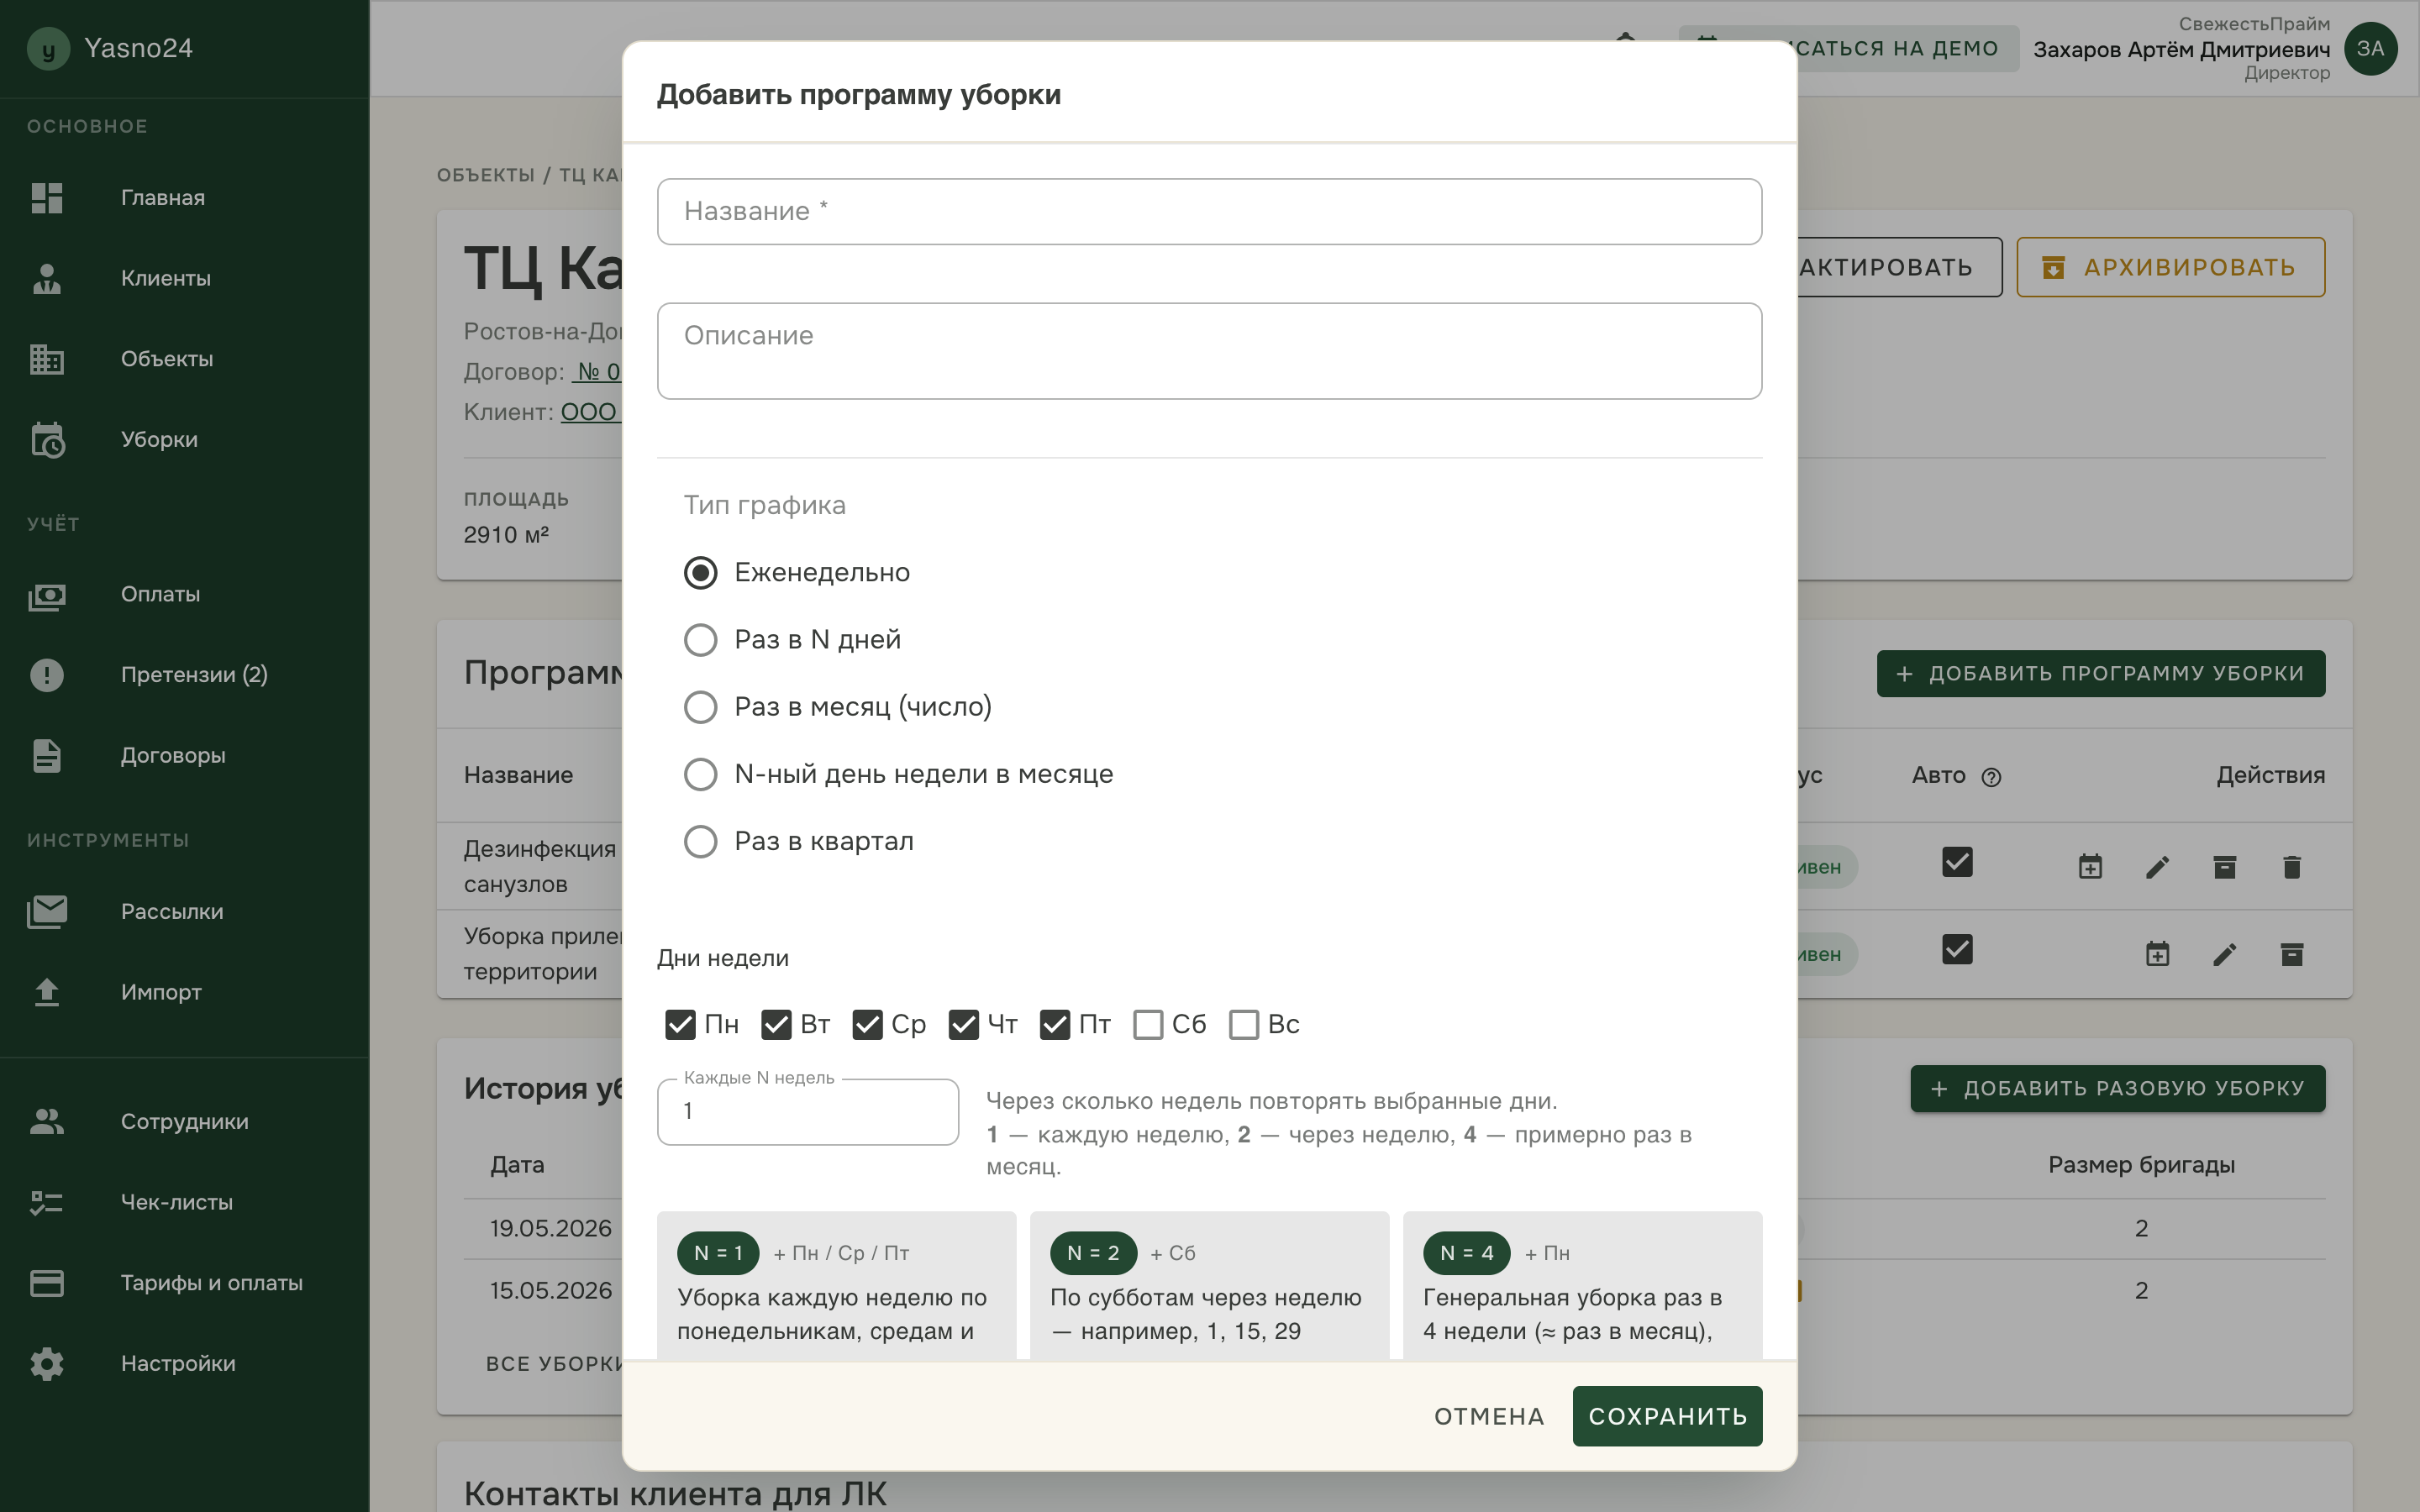Image resolution: width=2420 pixels, height=1512 pixels.
Task: Toggle the Вт weekday checkbox
Action: pos(776,1025)
